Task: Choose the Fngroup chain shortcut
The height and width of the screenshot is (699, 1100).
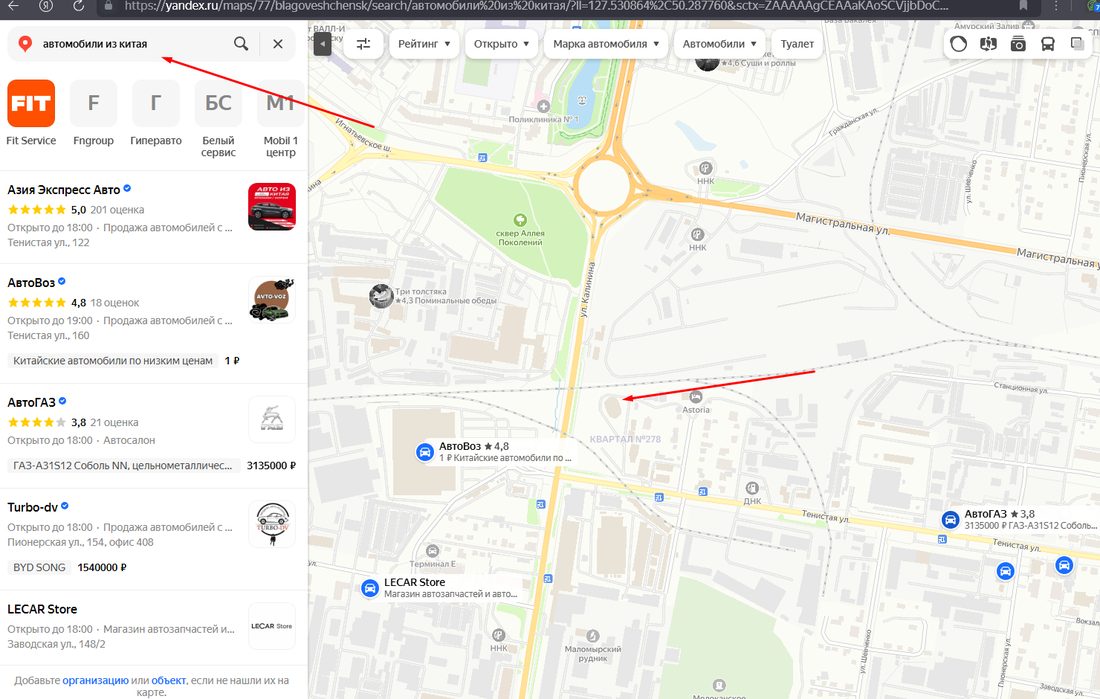Action: point(93,113)
